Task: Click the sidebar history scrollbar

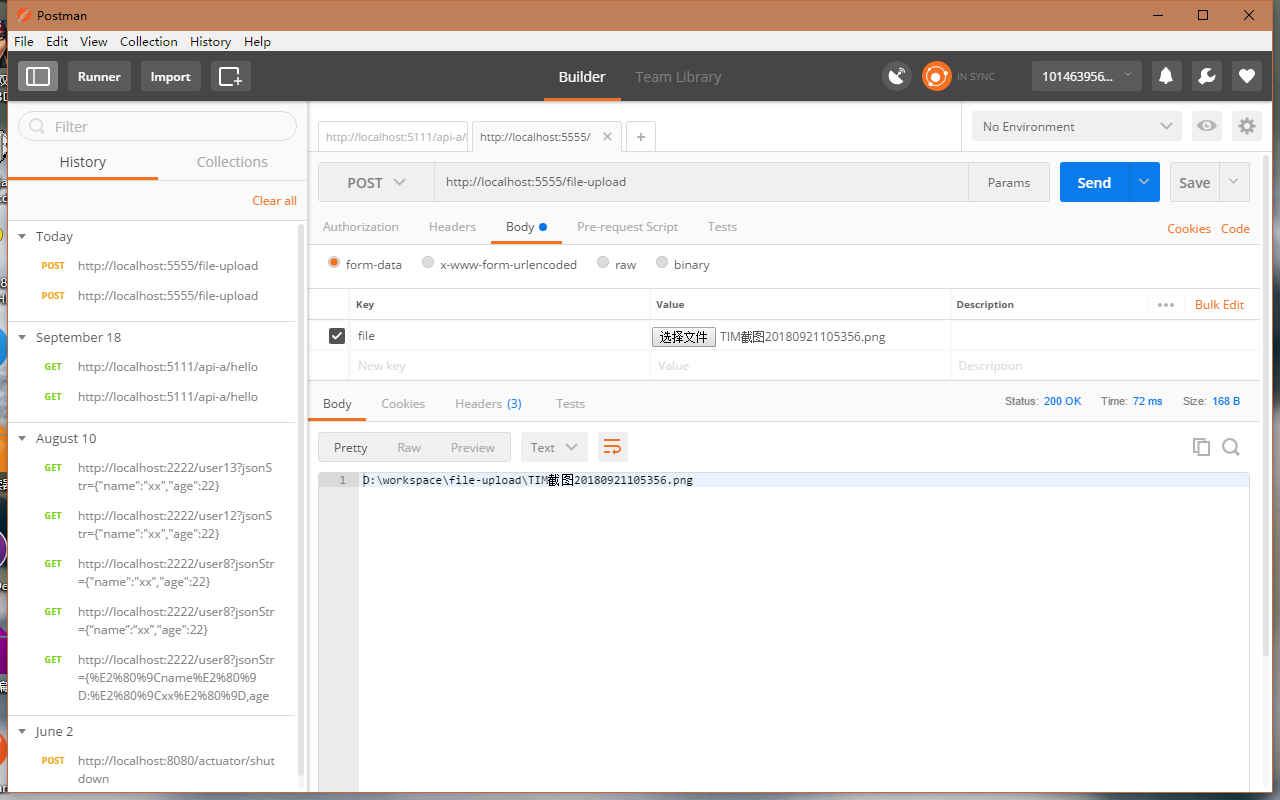Action: point(302,500)
